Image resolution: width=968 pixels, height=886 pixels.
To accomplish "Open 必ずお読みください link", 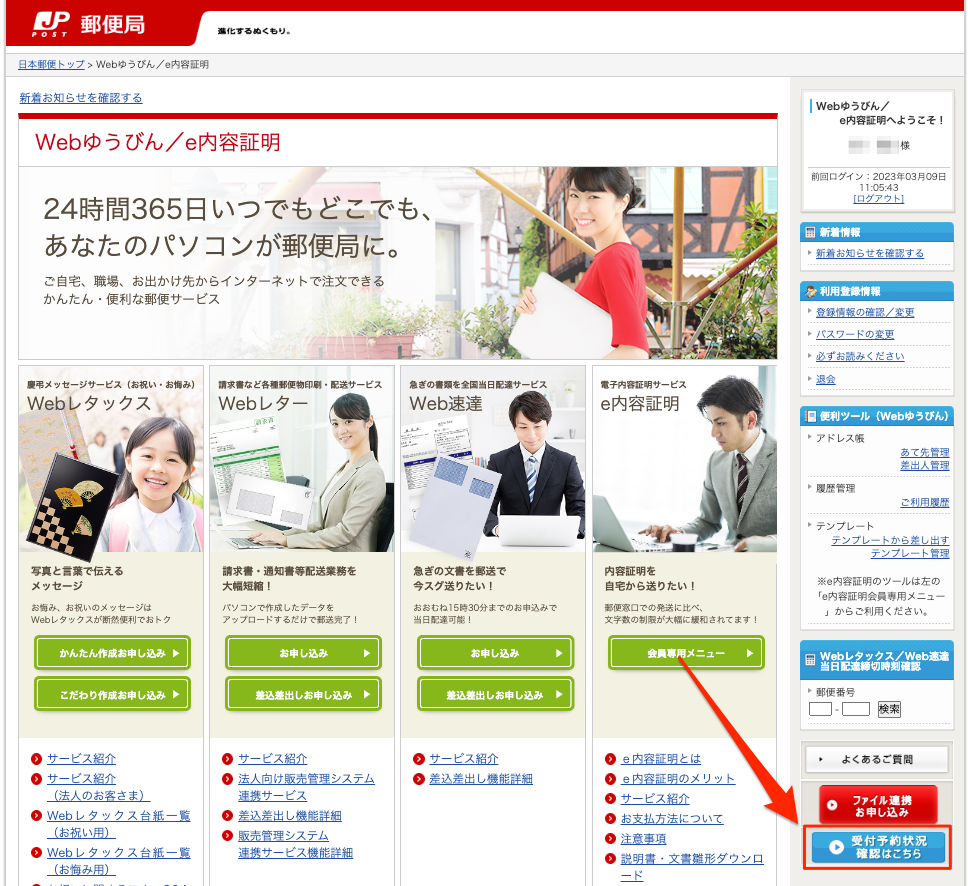I will pos(860,356).
